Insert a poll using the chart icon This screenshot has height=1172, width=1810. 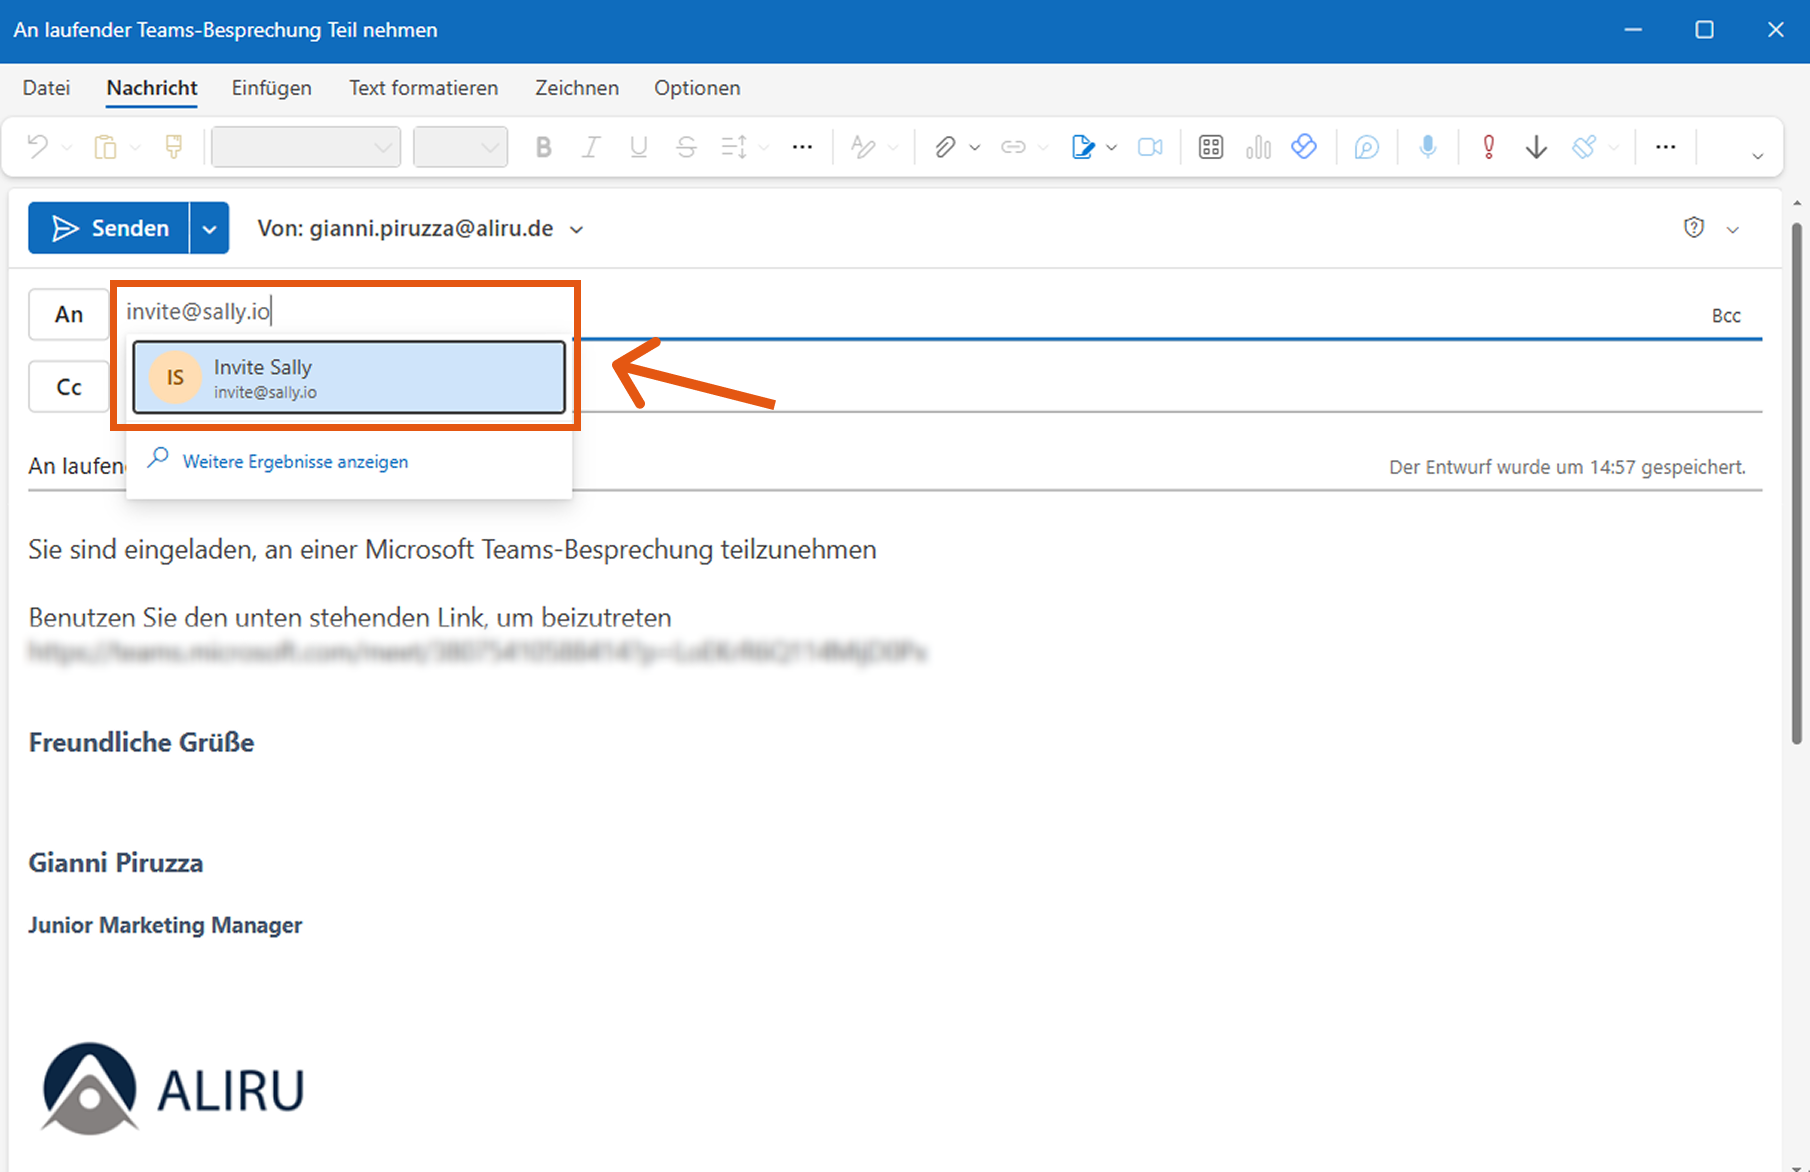tap(1257, 146)
